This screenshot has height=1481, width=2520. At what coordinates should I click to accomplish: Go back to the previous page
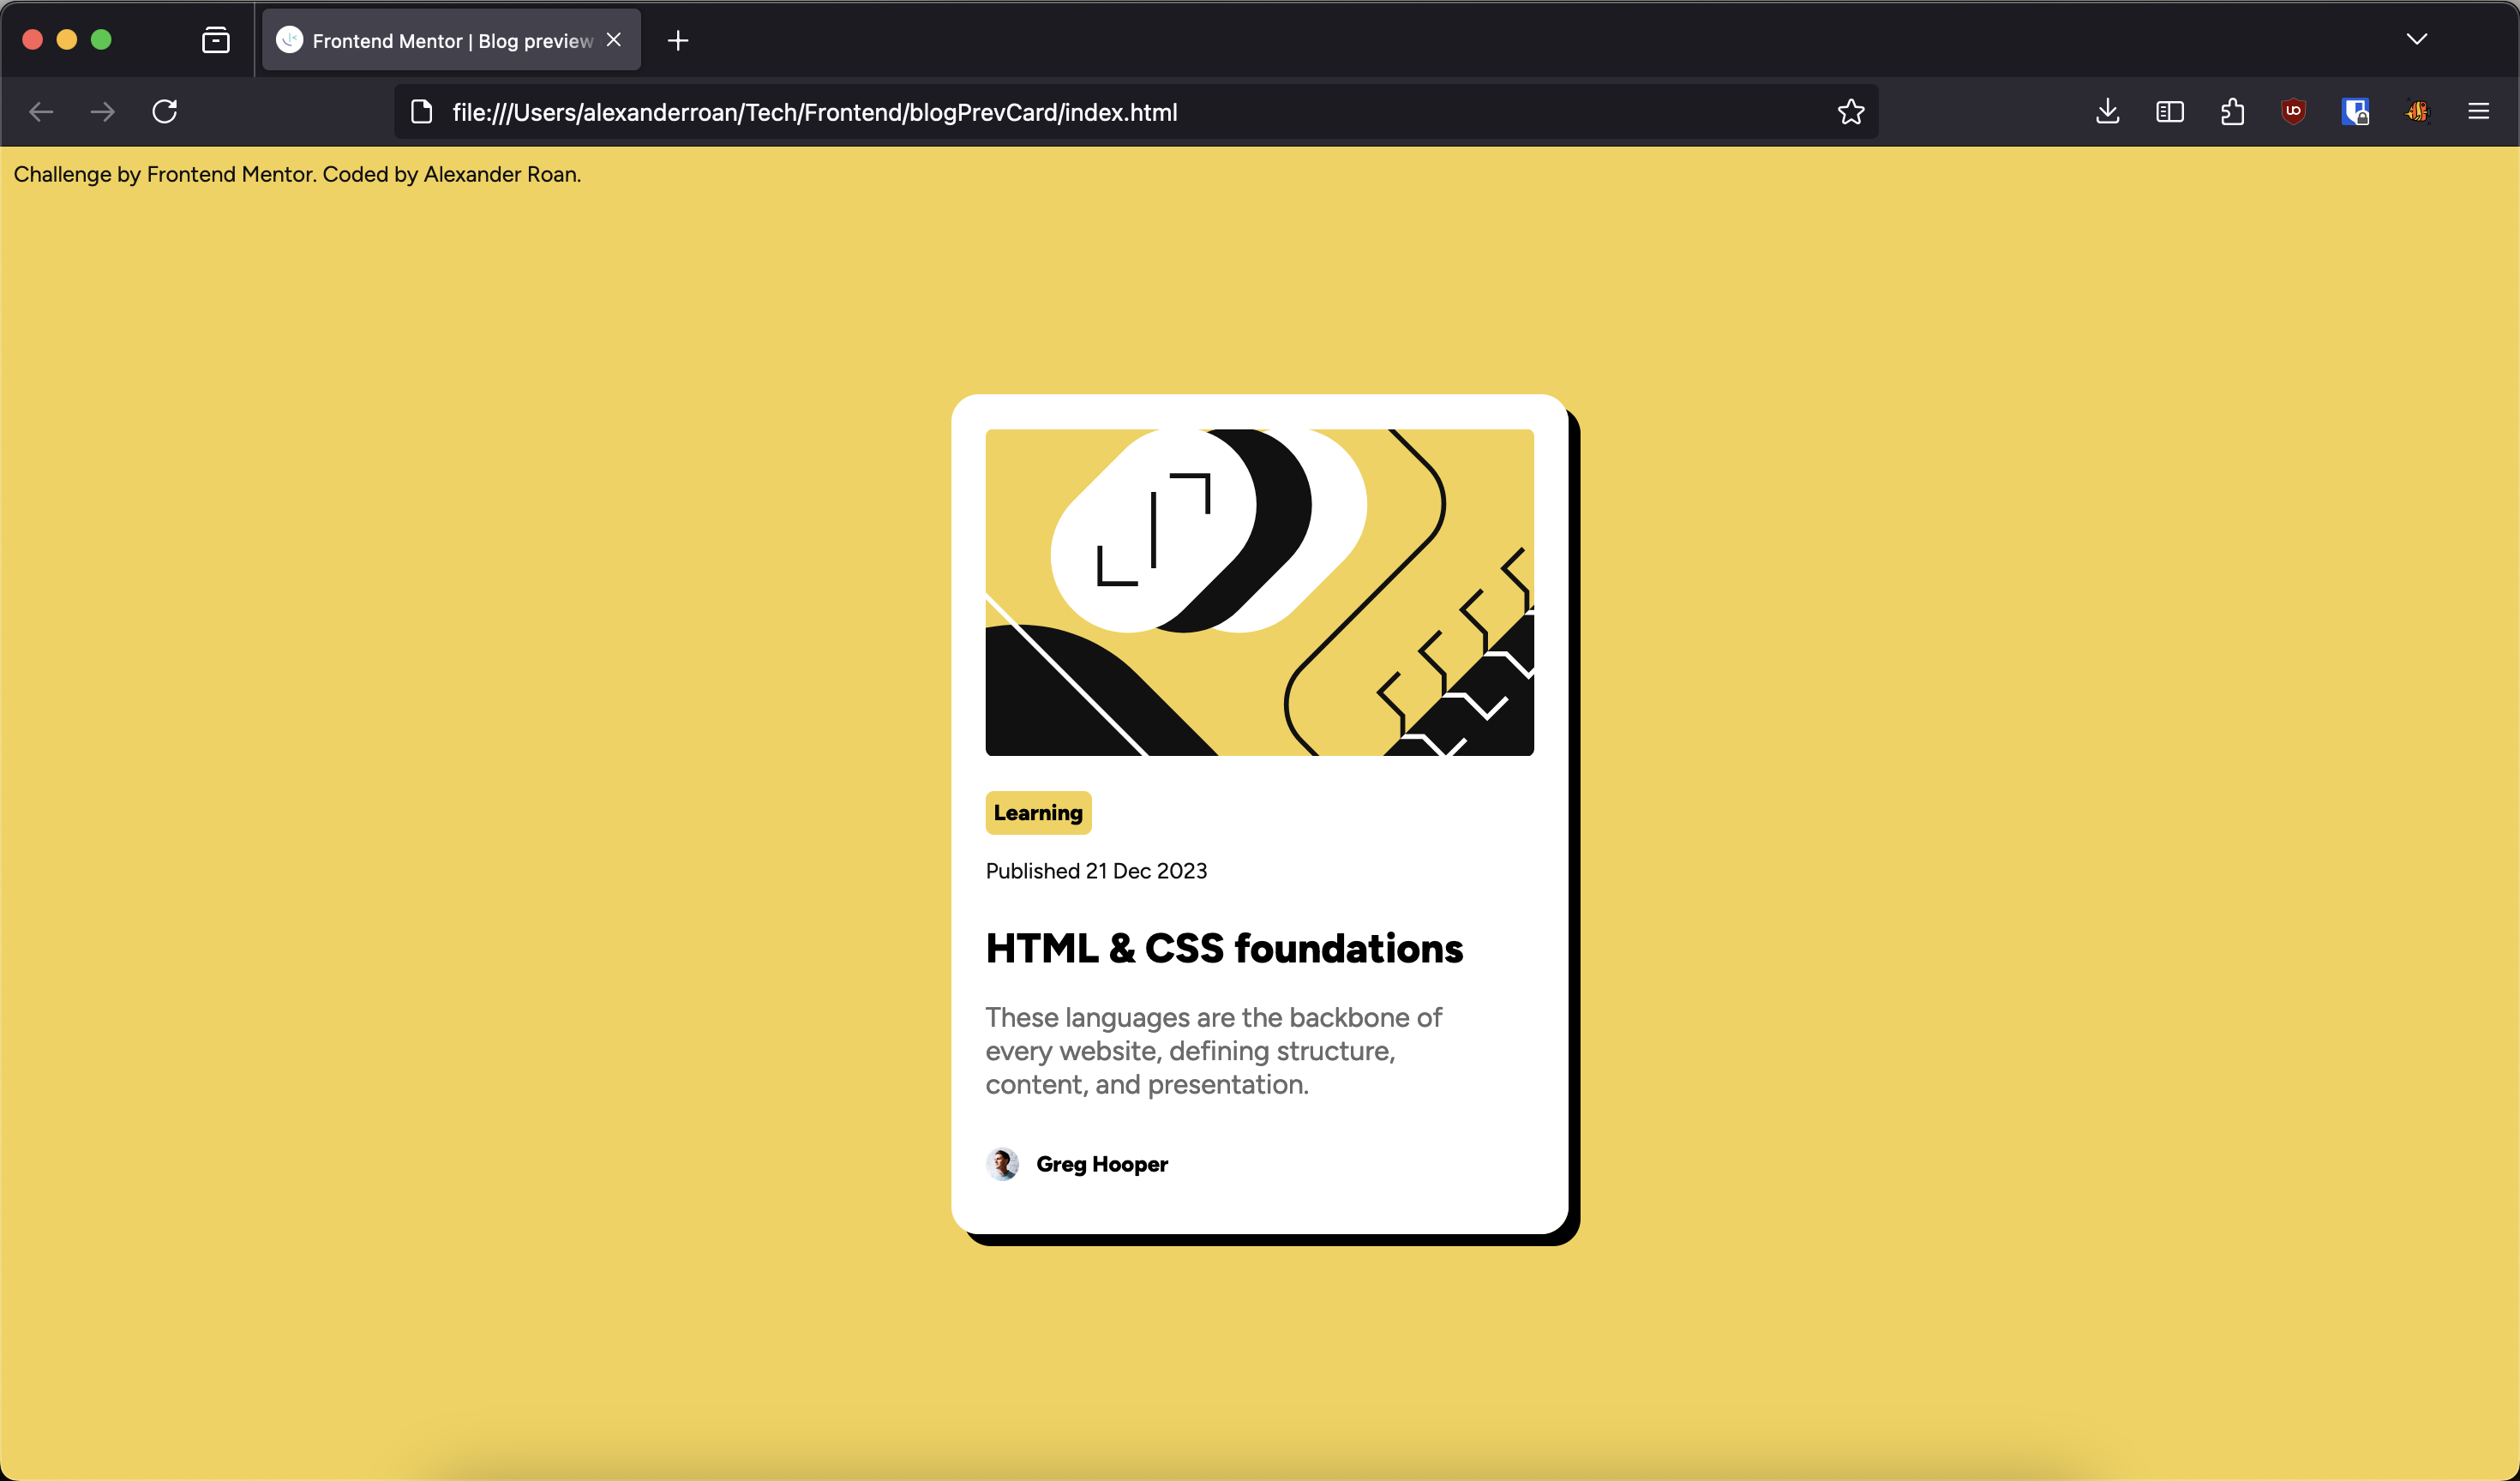click(41, 111)
